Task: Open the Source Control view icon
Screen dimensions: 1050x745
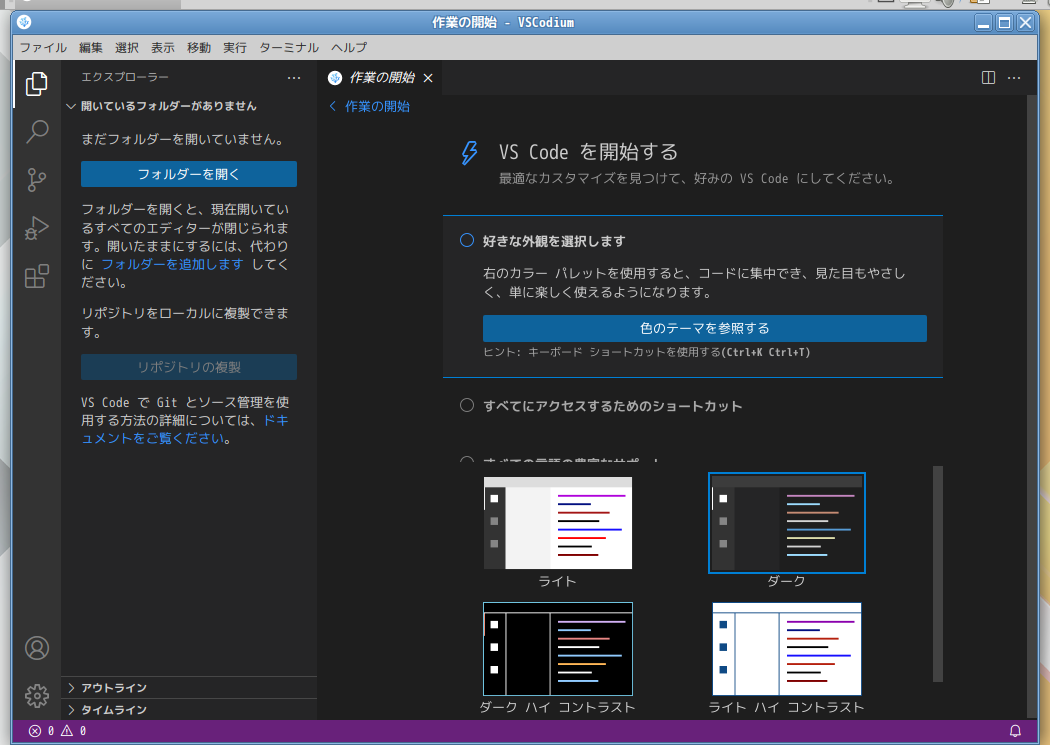Action: pos(37,180)
